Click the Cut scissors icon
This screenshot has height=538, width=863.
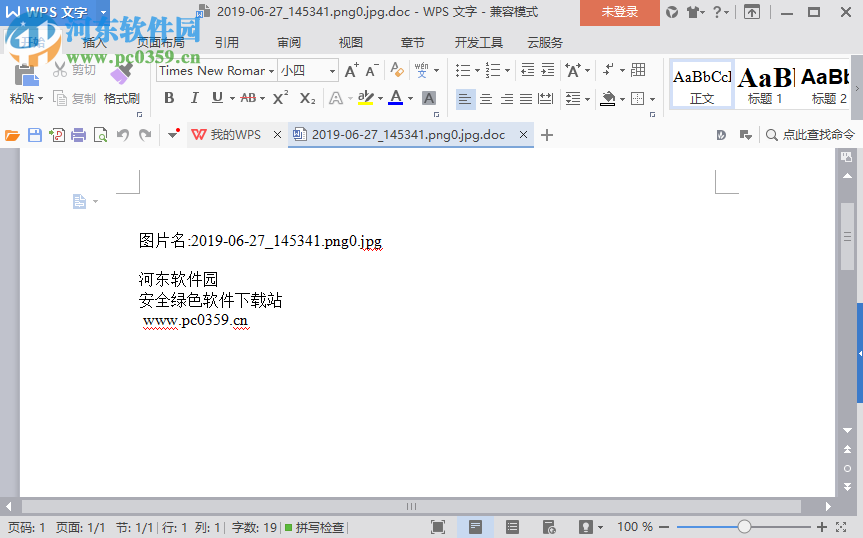coord(59,70)
